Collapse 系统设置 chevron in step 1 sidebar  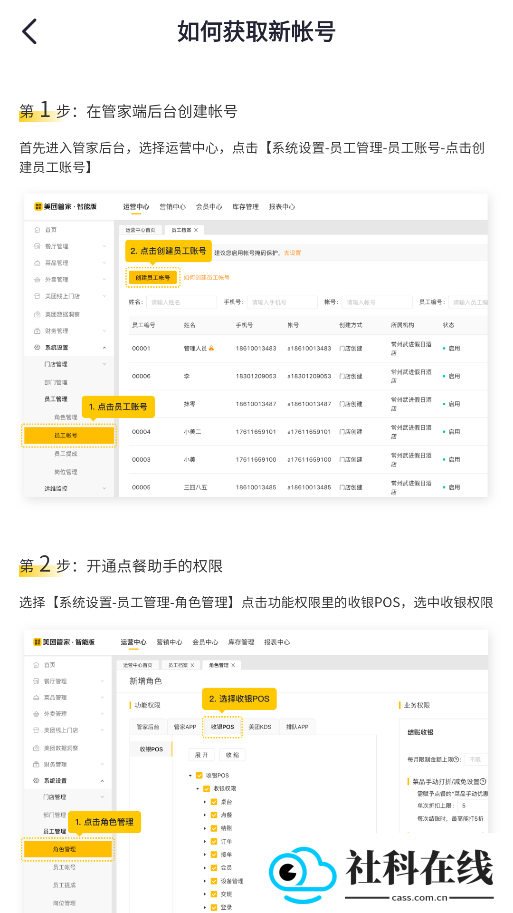tap(104, 348)
